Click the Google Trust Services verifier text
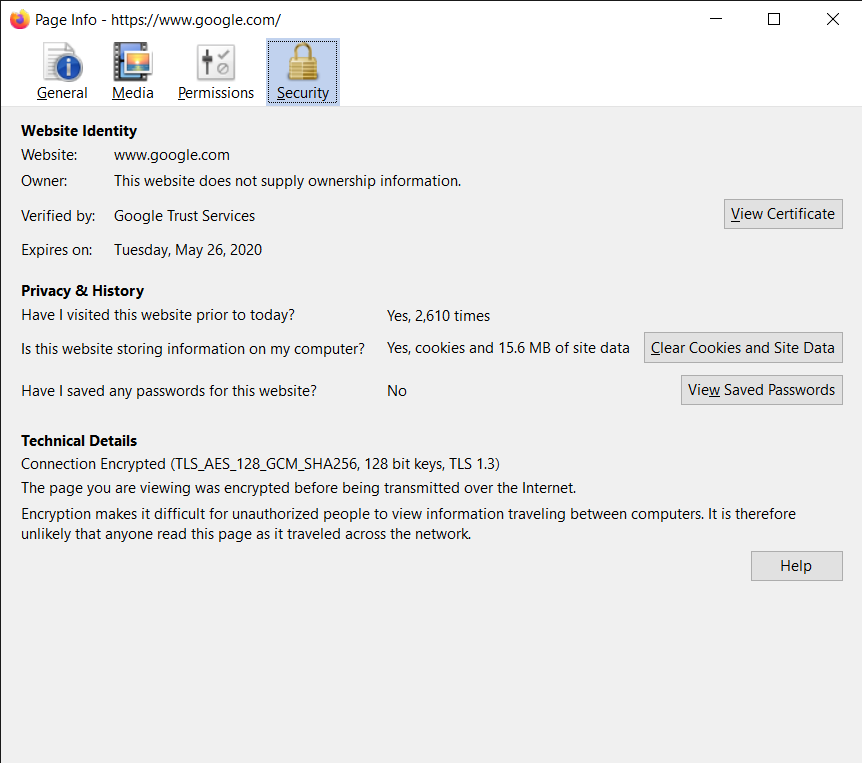Screen dimensions: 862x763 (184, 216)
